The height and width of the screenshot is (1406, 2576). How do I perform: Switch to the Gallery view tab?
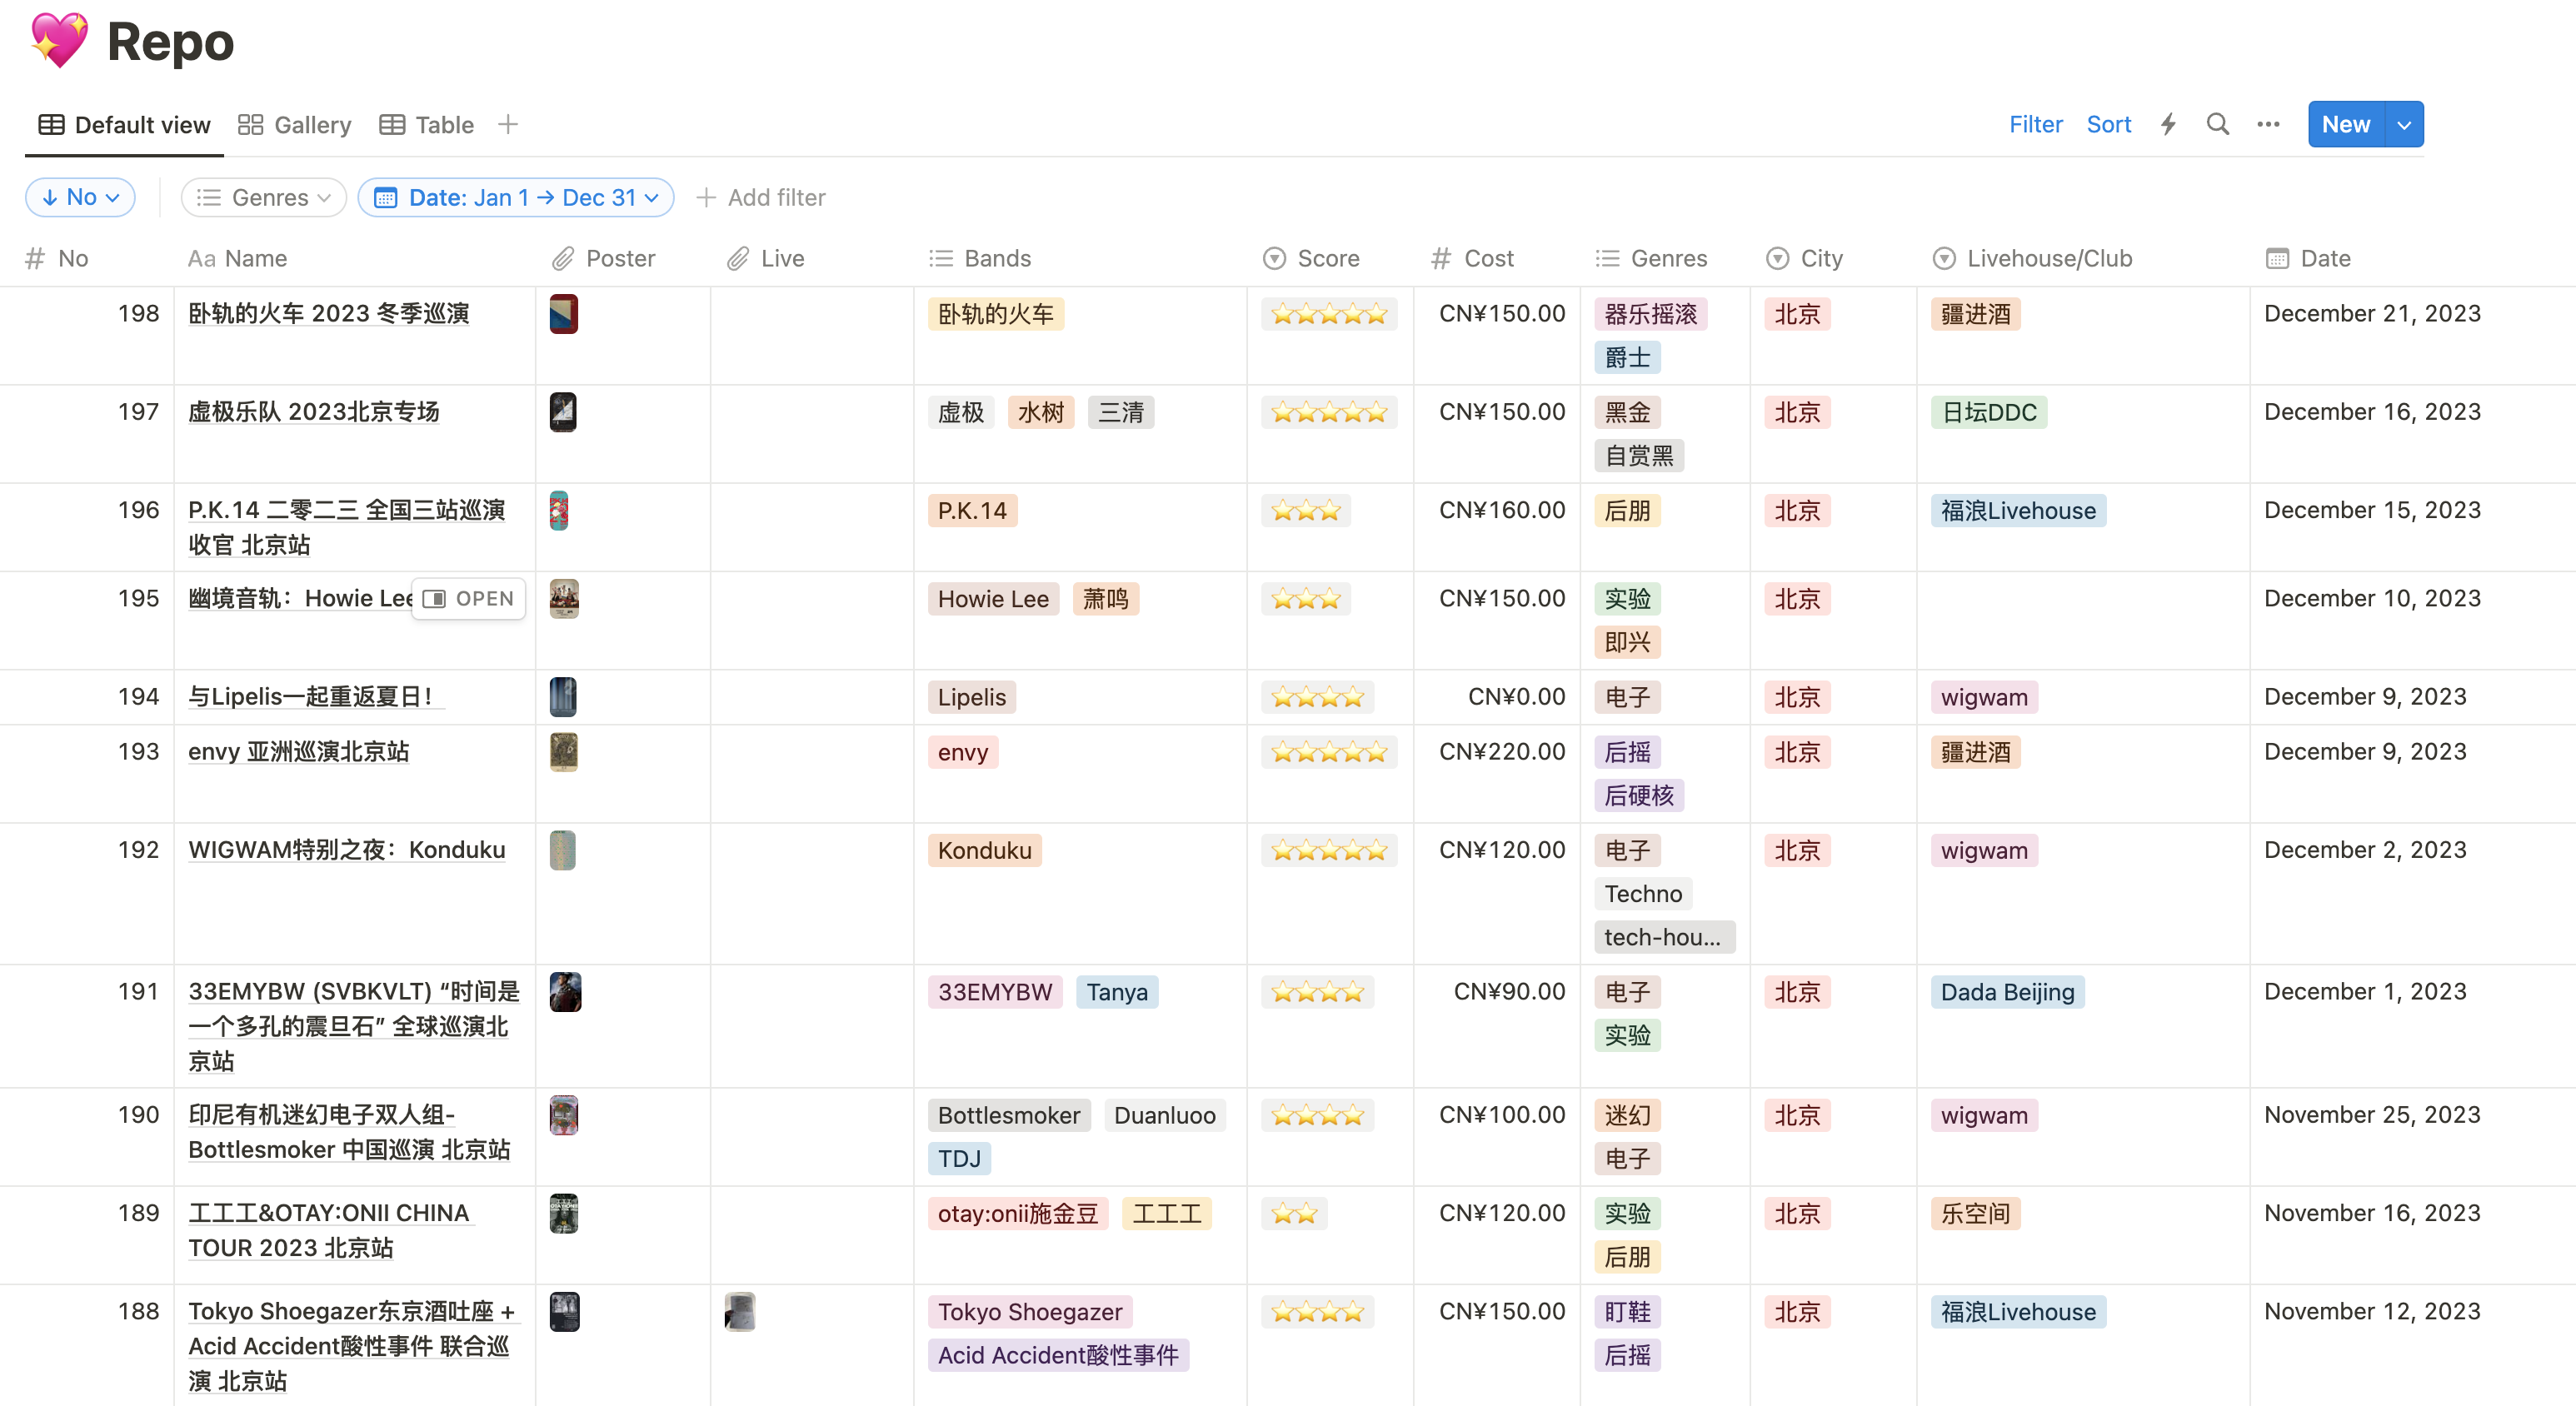[295, 124]
